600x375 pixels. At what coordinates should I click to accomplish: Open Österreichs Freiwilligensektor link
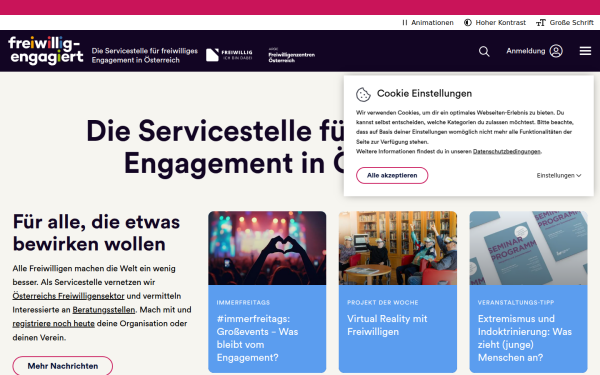(x=68, y=296)
